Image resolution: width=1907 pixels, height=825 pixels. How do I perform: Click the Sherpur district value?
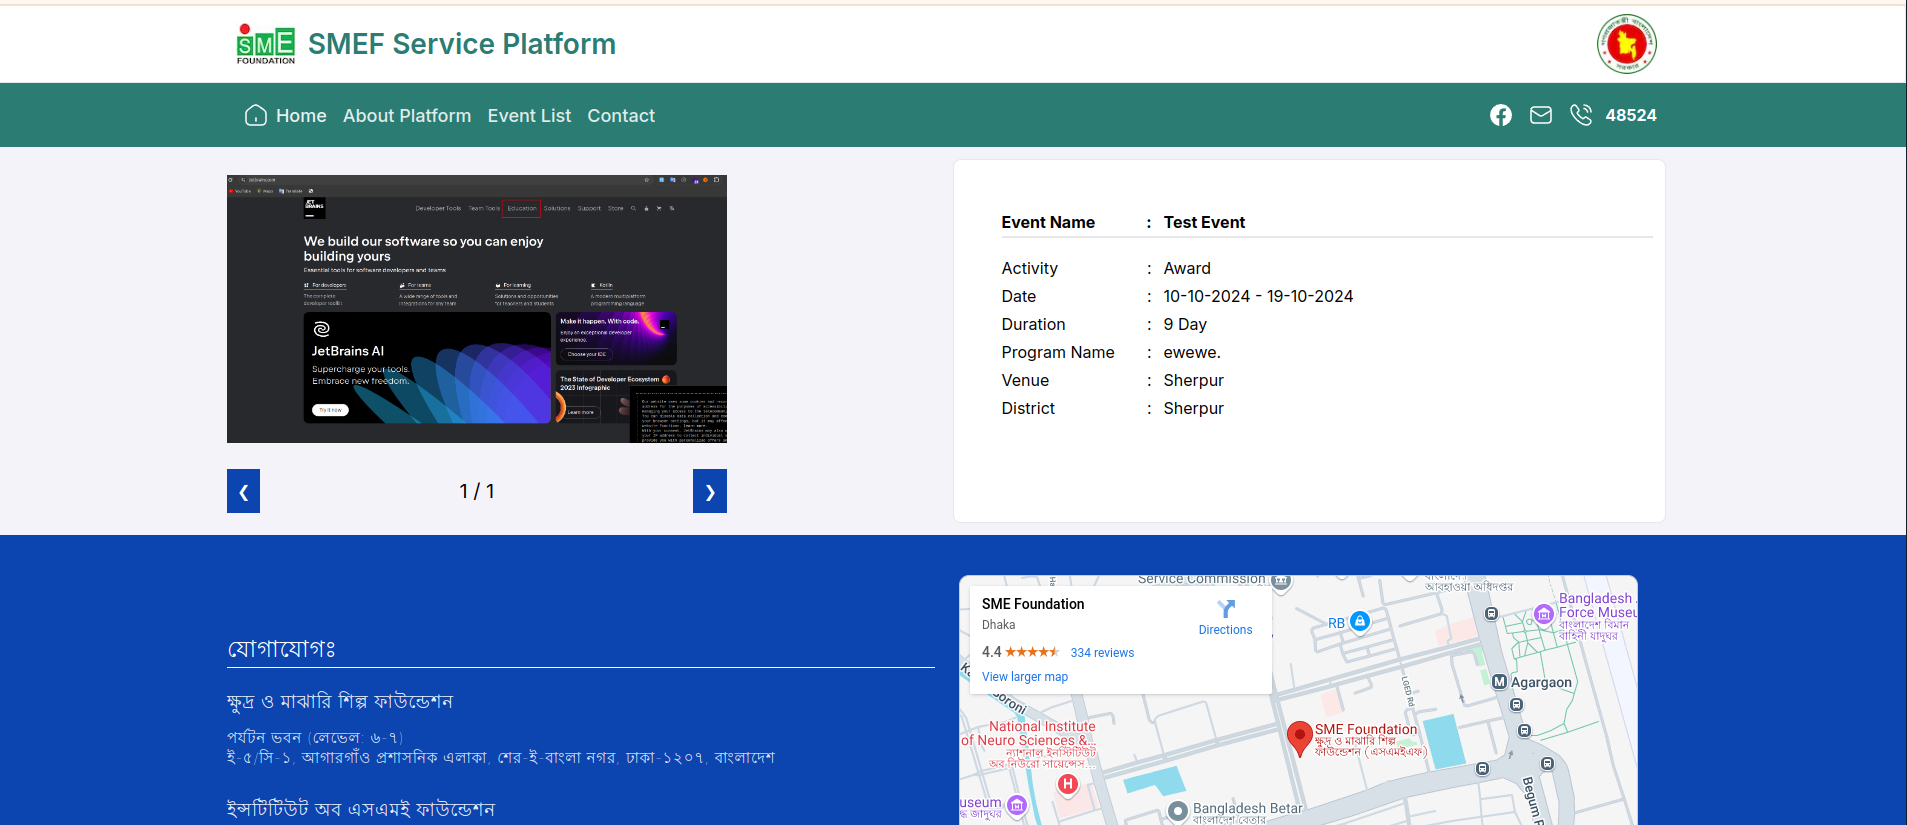coord(1193,408)
